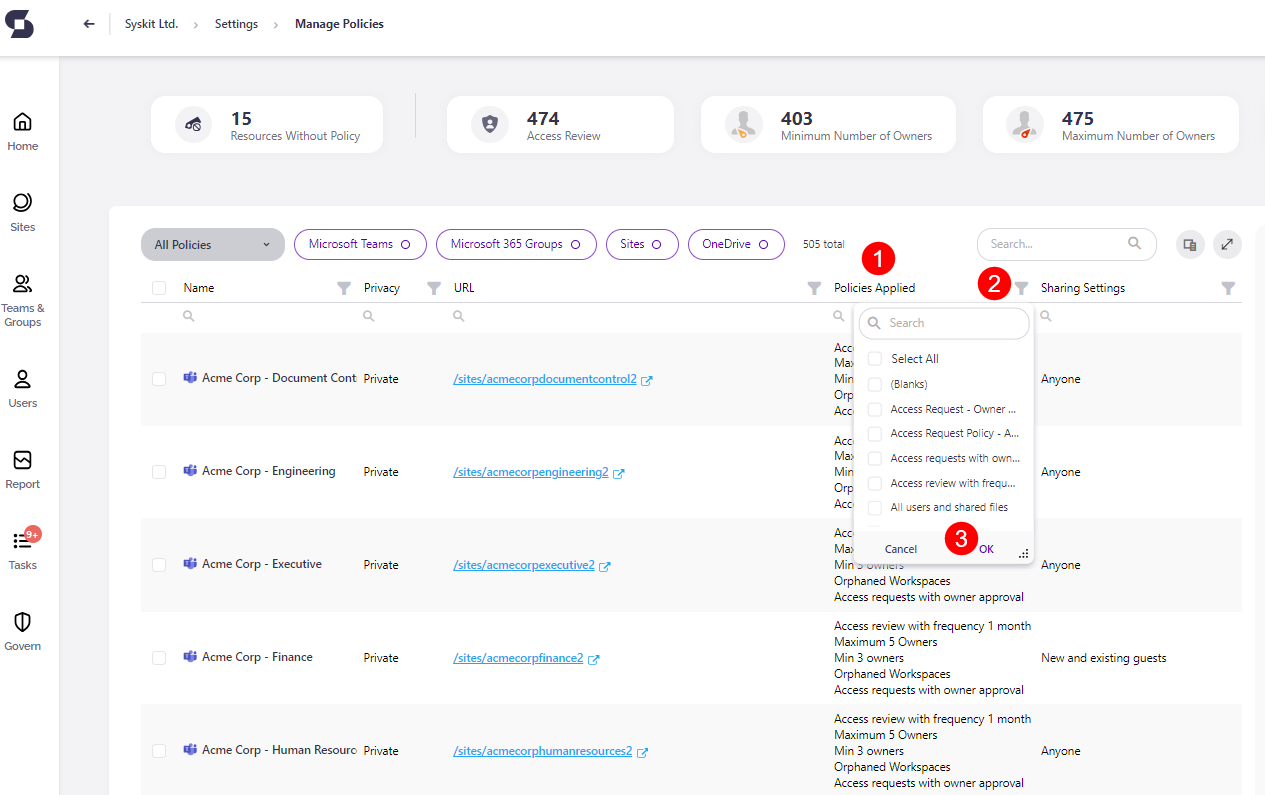Select the Acme Corp - Engineering row checkbox
Viewport: 1265px width, 795px height.
pos(159,471)
